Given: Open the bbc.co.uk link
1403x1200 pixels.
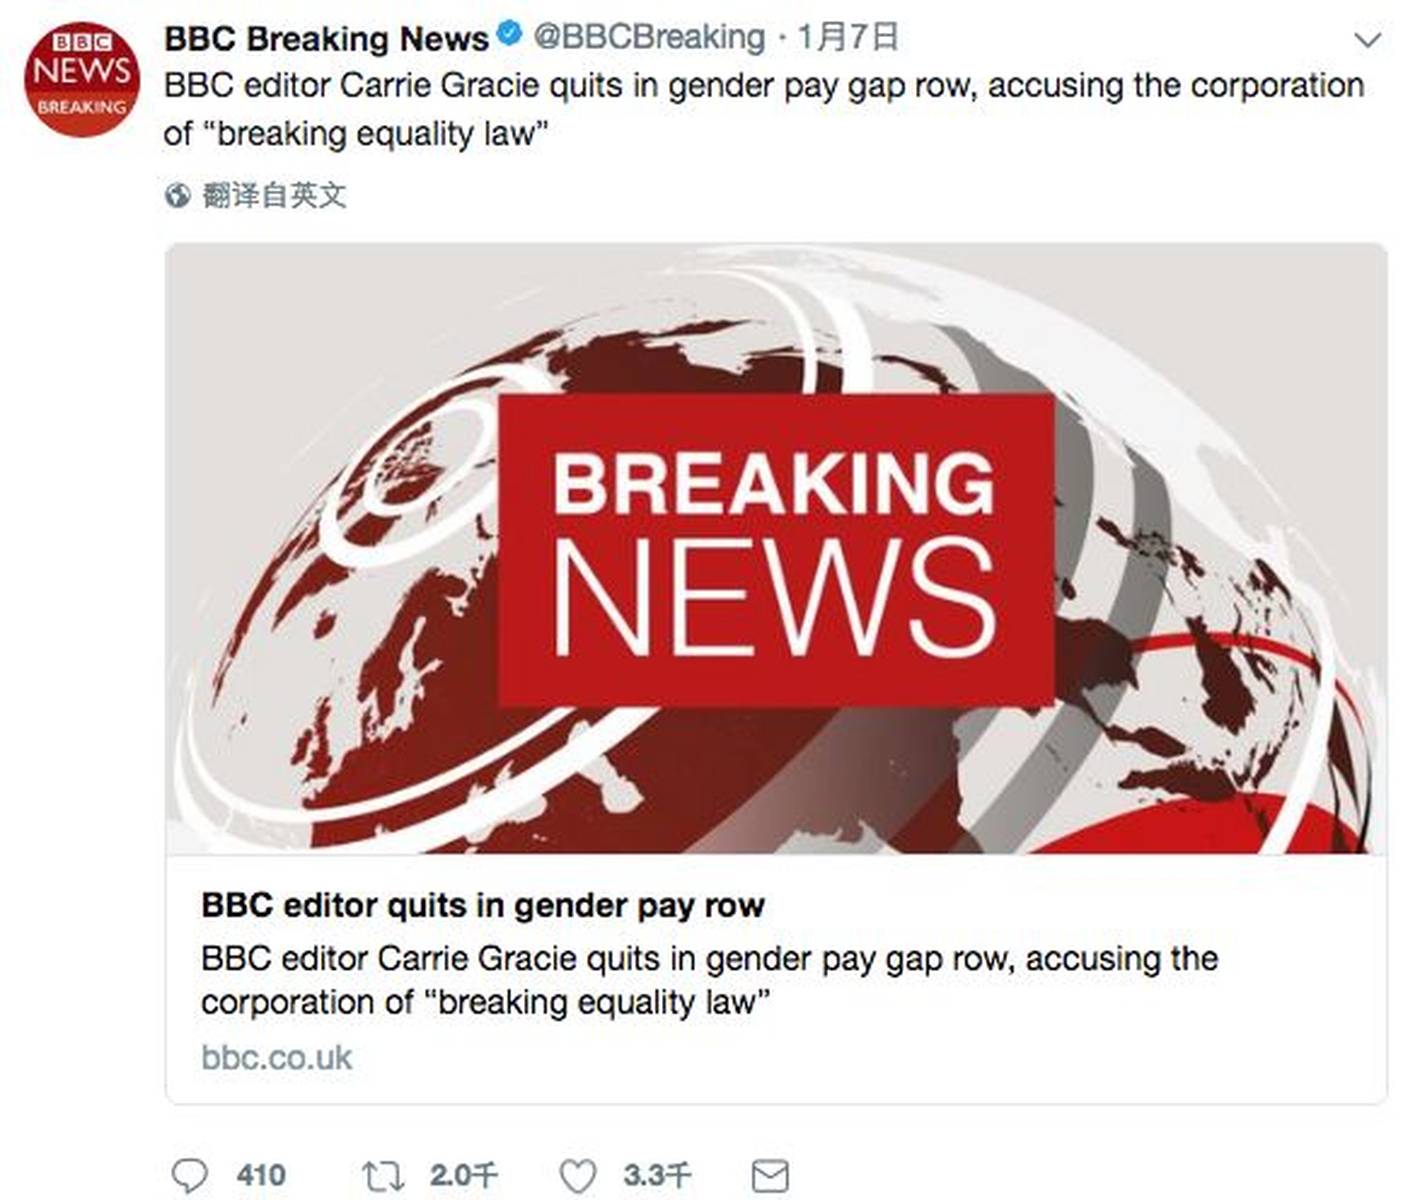Looking at the screenshot, I should pyautogui.click(x=278, y=1058).
